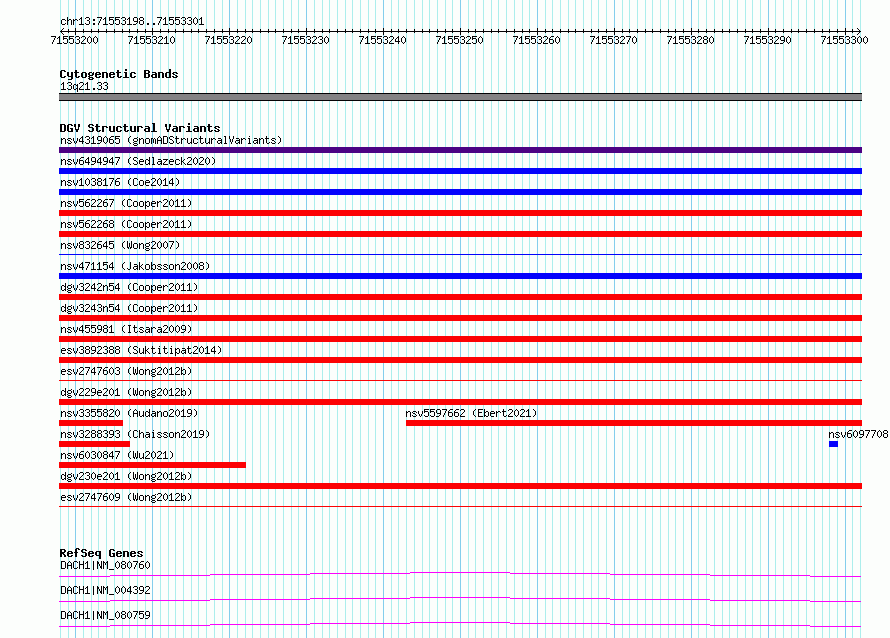Open variant nsv455981 (Itsara2009) label
Viewport: 890px width, 638px height.
(x=126, y=329)
